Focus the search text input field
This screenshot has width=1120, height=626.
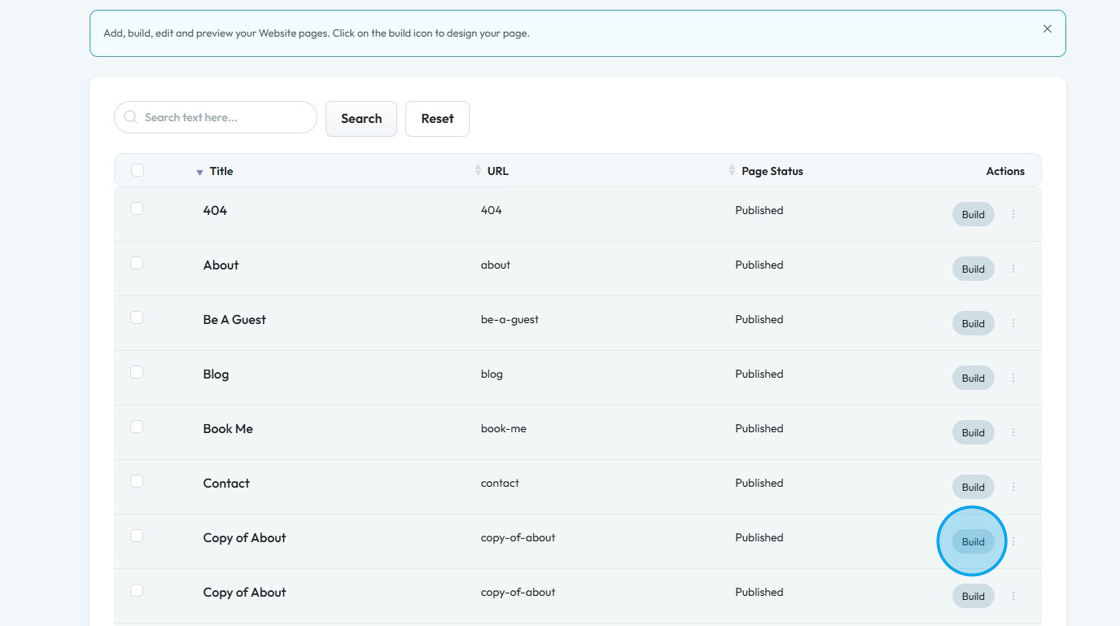[x=225, y=117]
